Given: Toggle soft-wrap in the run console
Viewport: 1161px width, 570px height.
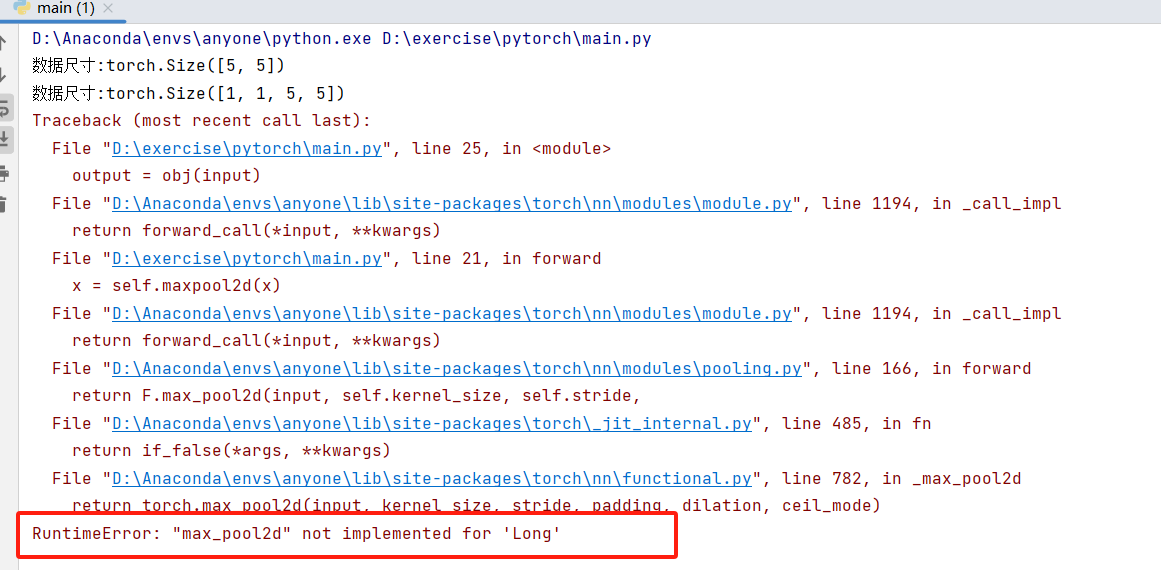Looking at the screenshot, I should [4, 109].
